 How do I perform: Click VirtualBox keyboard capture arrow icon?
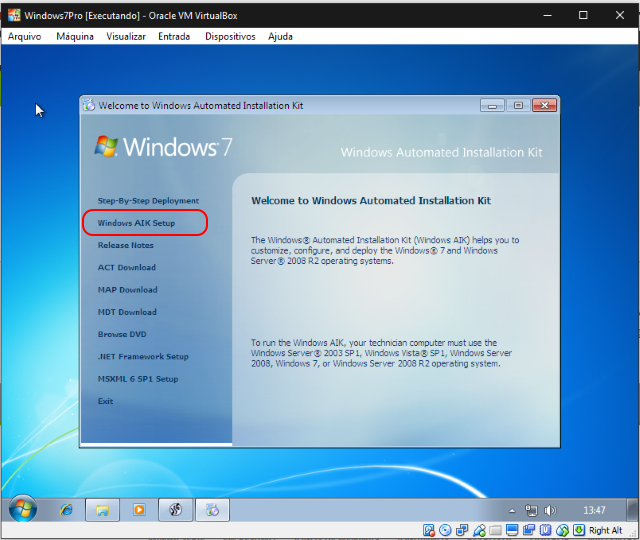[579, 530]
